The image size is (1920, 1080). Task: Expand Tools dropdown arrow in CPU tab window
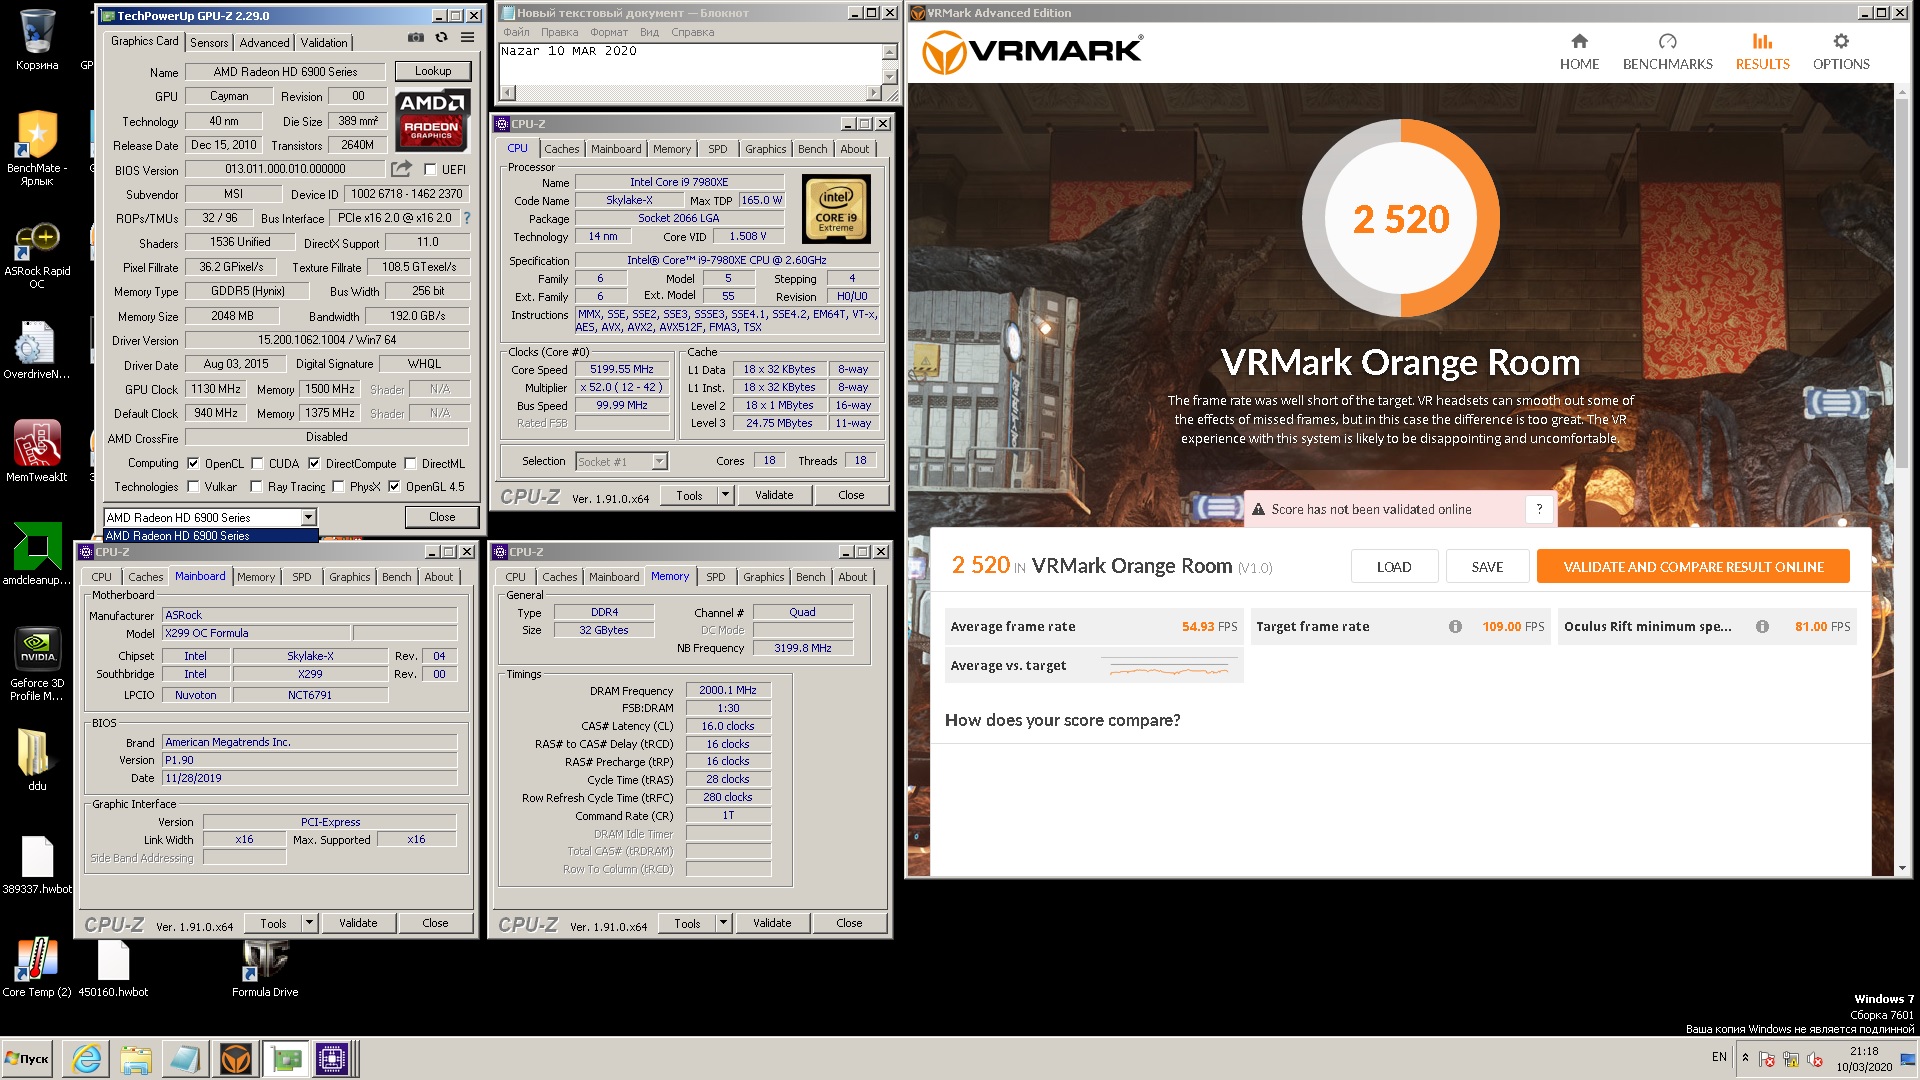pos(725,495)
